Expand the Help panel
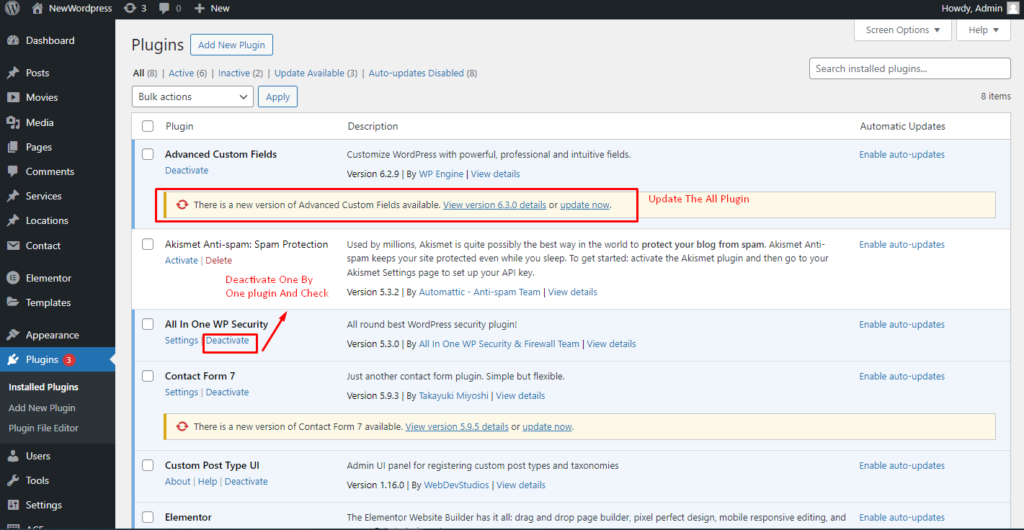Image resolution: width=1024 pixels, height=530 pixels. [984, 30]
